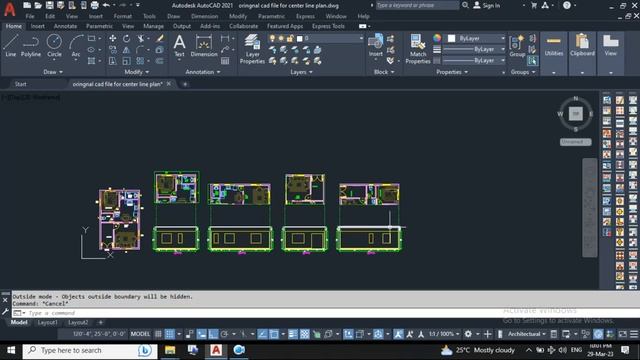
Task: Click the new drawing tab plus button
Action: [185, 84]
